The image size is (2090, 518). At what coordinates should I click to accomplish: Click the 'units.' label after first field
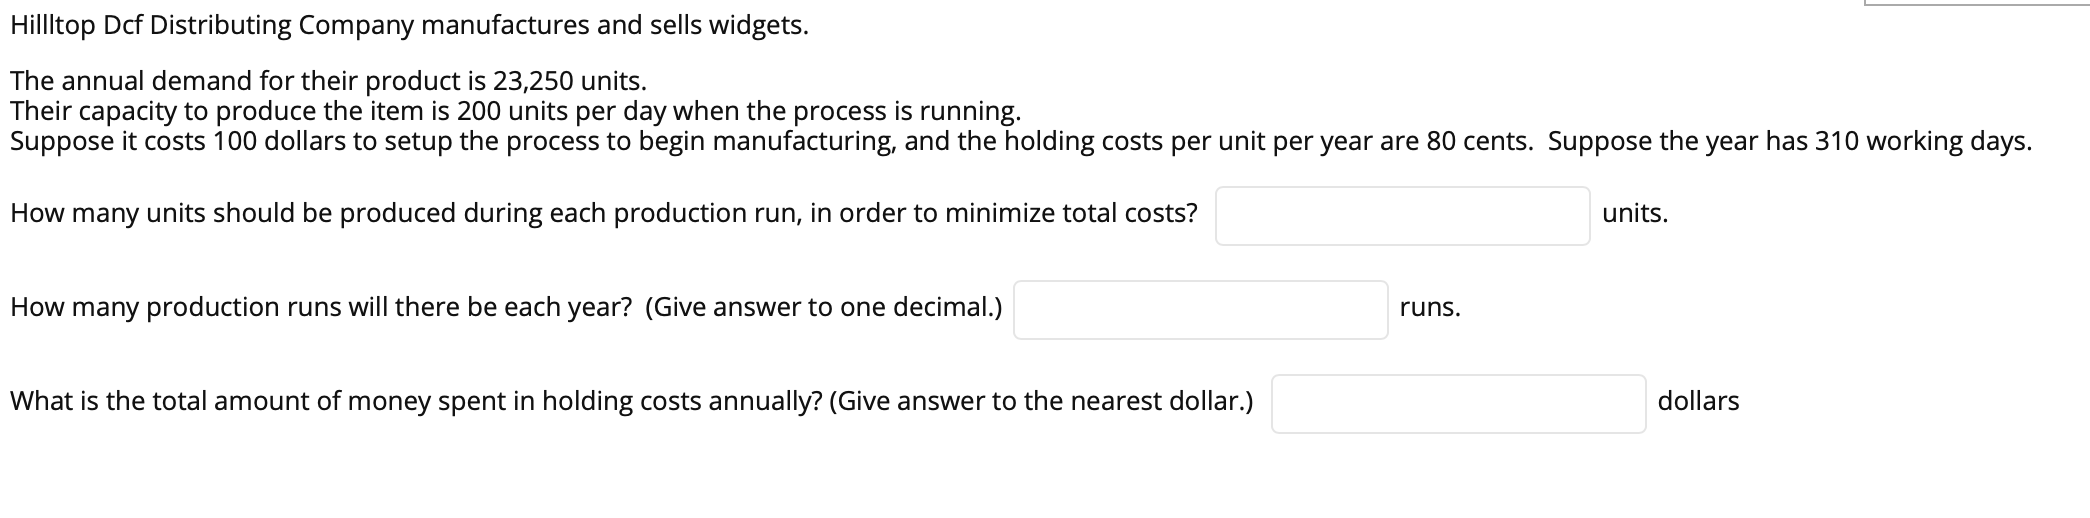(1635, 213)
